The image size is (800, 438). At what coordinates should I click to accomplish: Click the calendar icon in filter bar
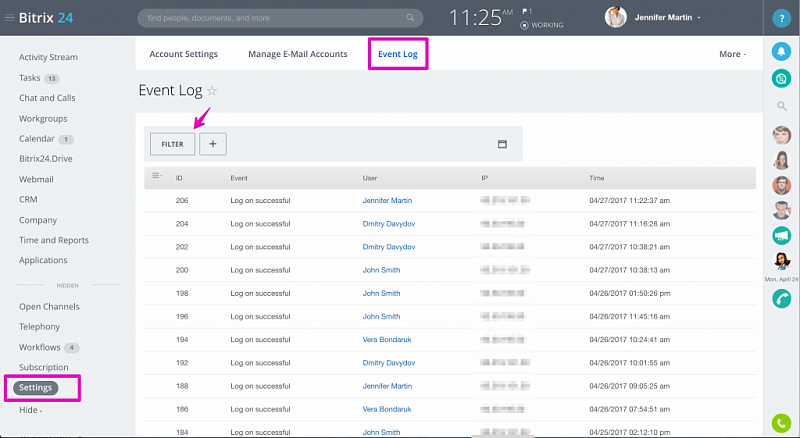[502, 144]
